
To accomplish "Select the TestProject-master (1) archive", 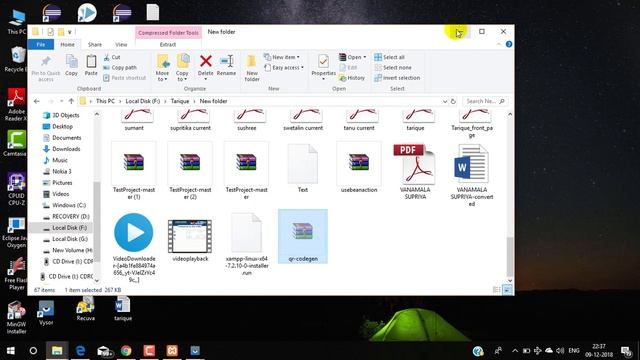I will point(134,171).
